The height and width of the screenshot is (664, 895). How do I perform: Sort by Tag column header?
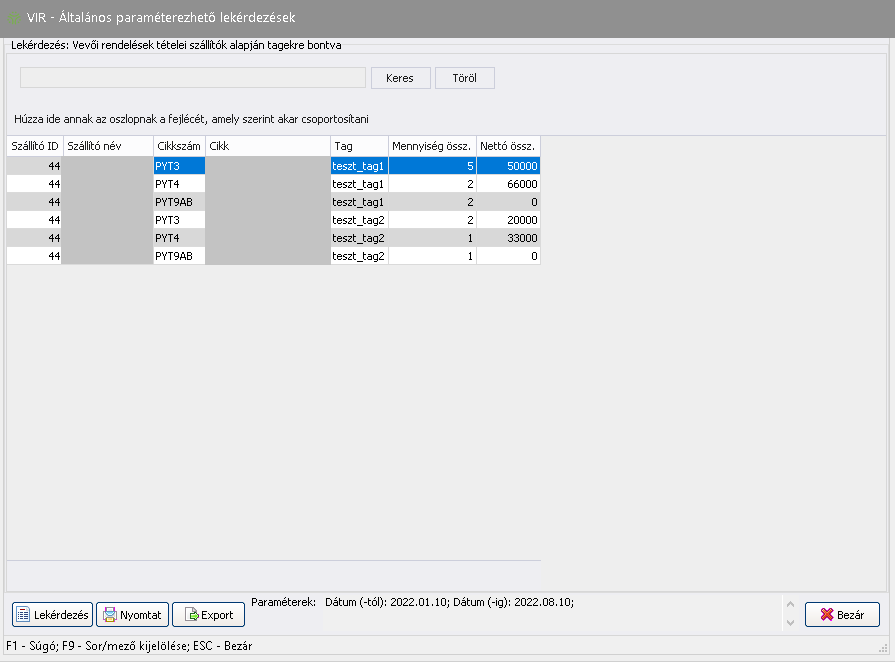click(359, 146)
